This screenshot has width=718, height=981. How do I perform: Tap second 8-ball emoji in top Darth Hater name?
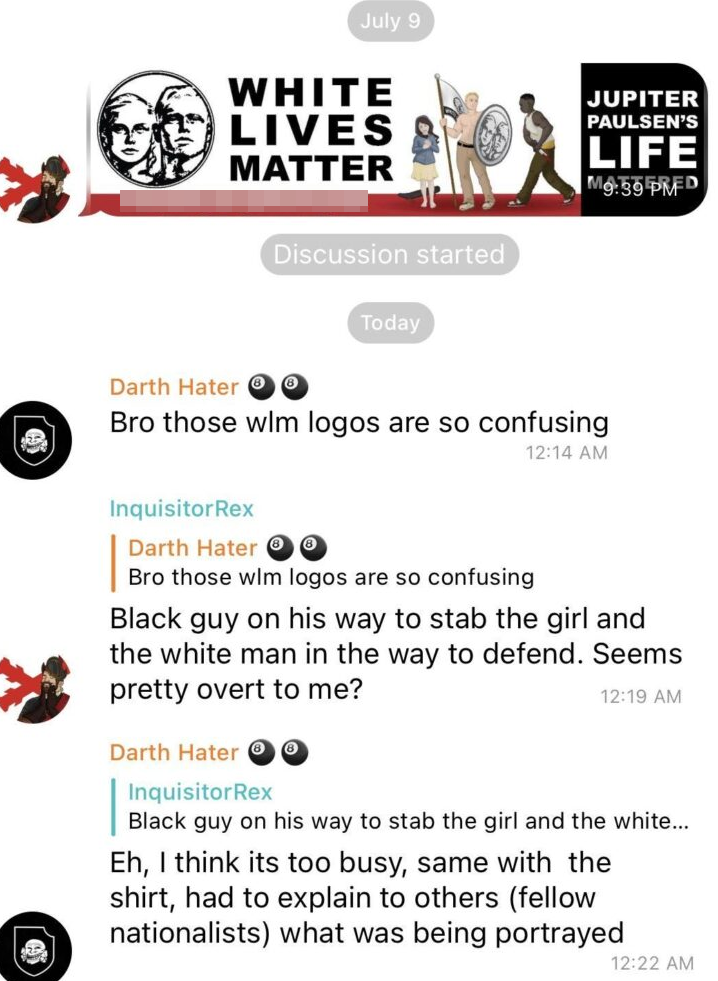pyautogui.click(x=295, y=387)
